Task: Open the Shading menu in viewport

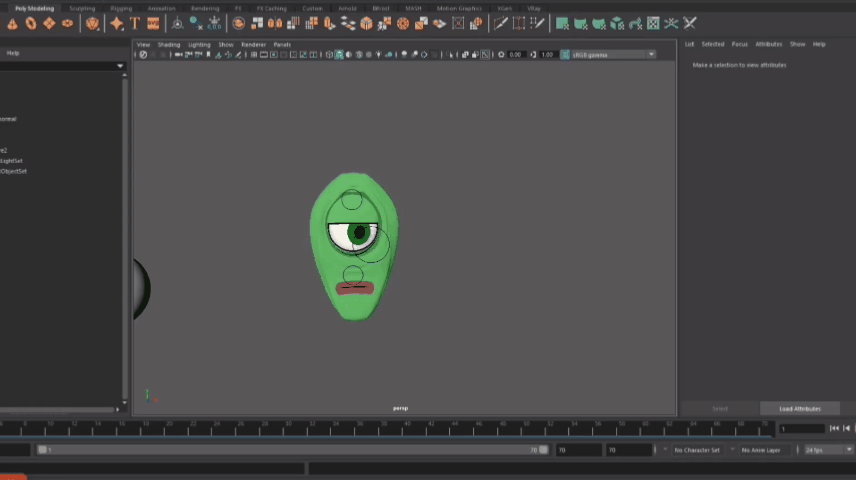Action: coord(169,44)
